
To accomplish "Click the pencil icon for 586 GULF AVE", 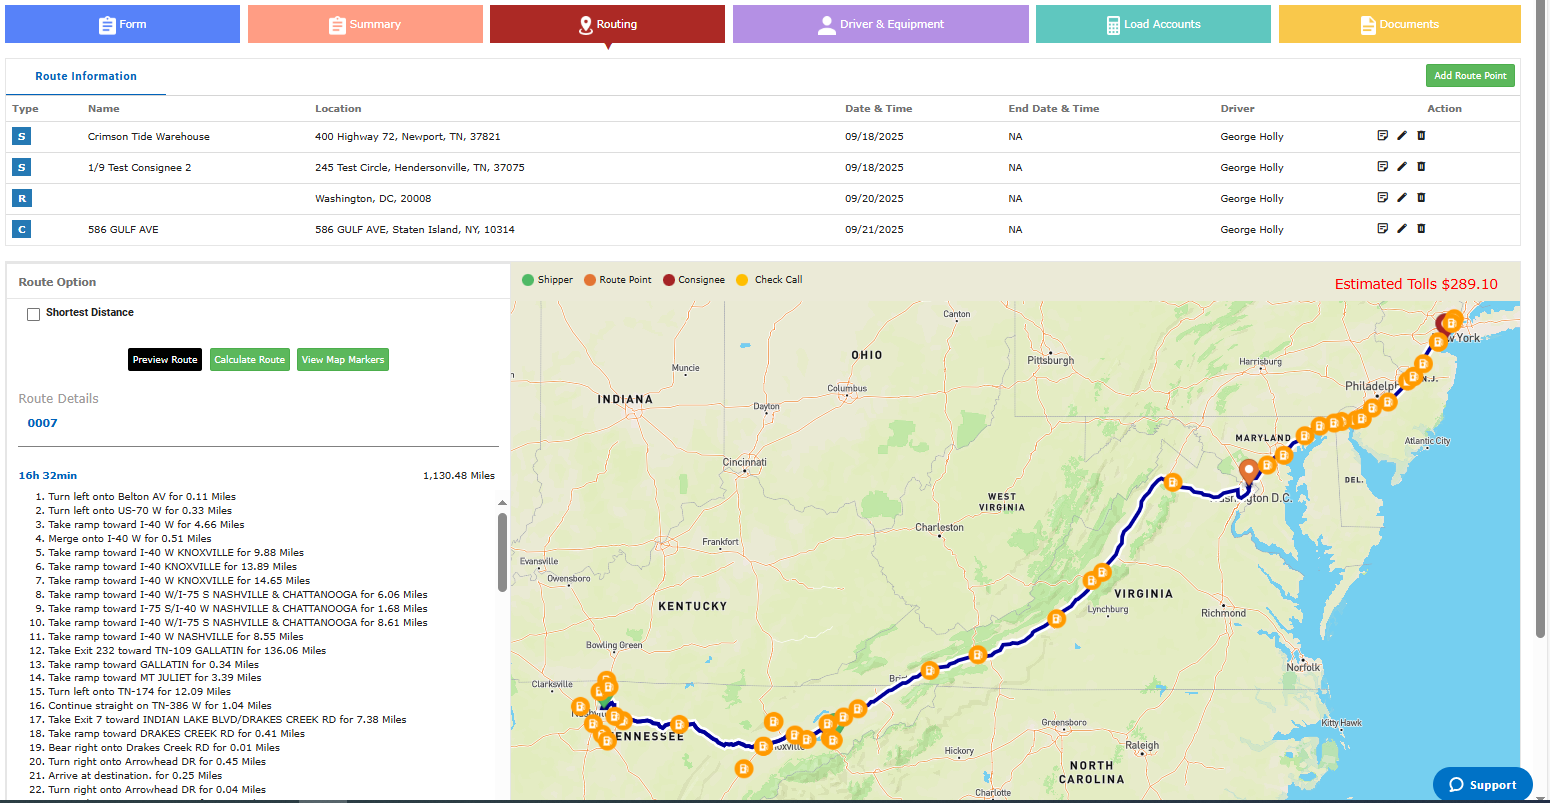I will [x=1402, y=229].
